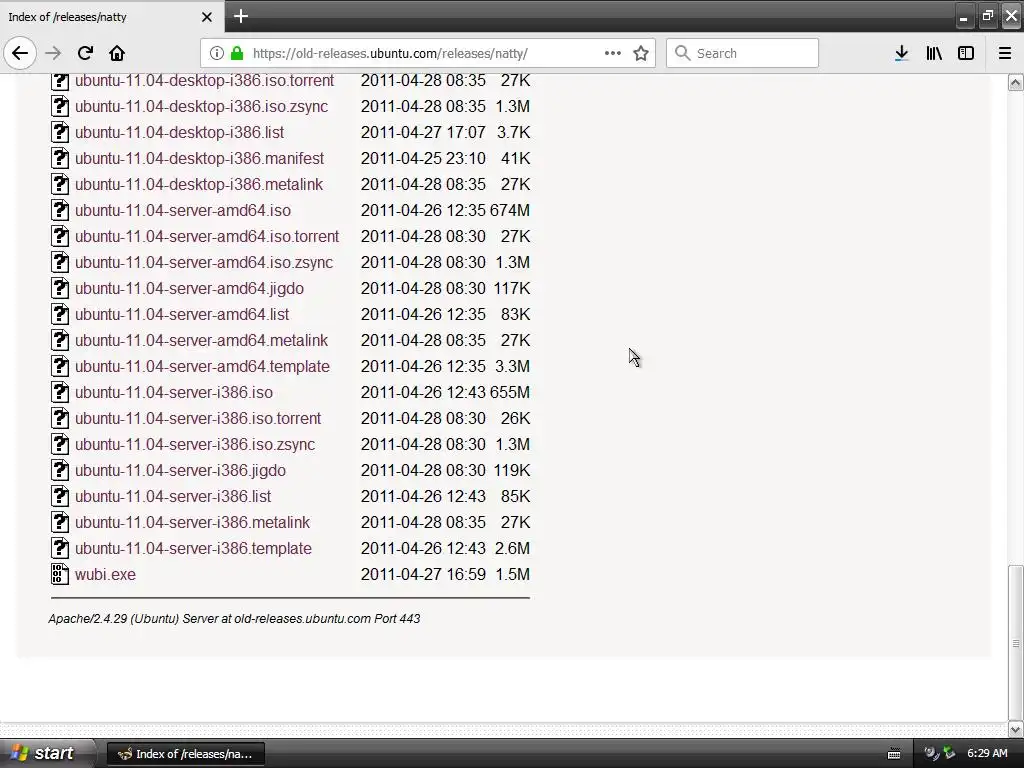This screenshot has height=768, width=1024.
Task: Open ubuntu-11.04-server-amd64.iso.torrent link
Action: click(206, 236)
